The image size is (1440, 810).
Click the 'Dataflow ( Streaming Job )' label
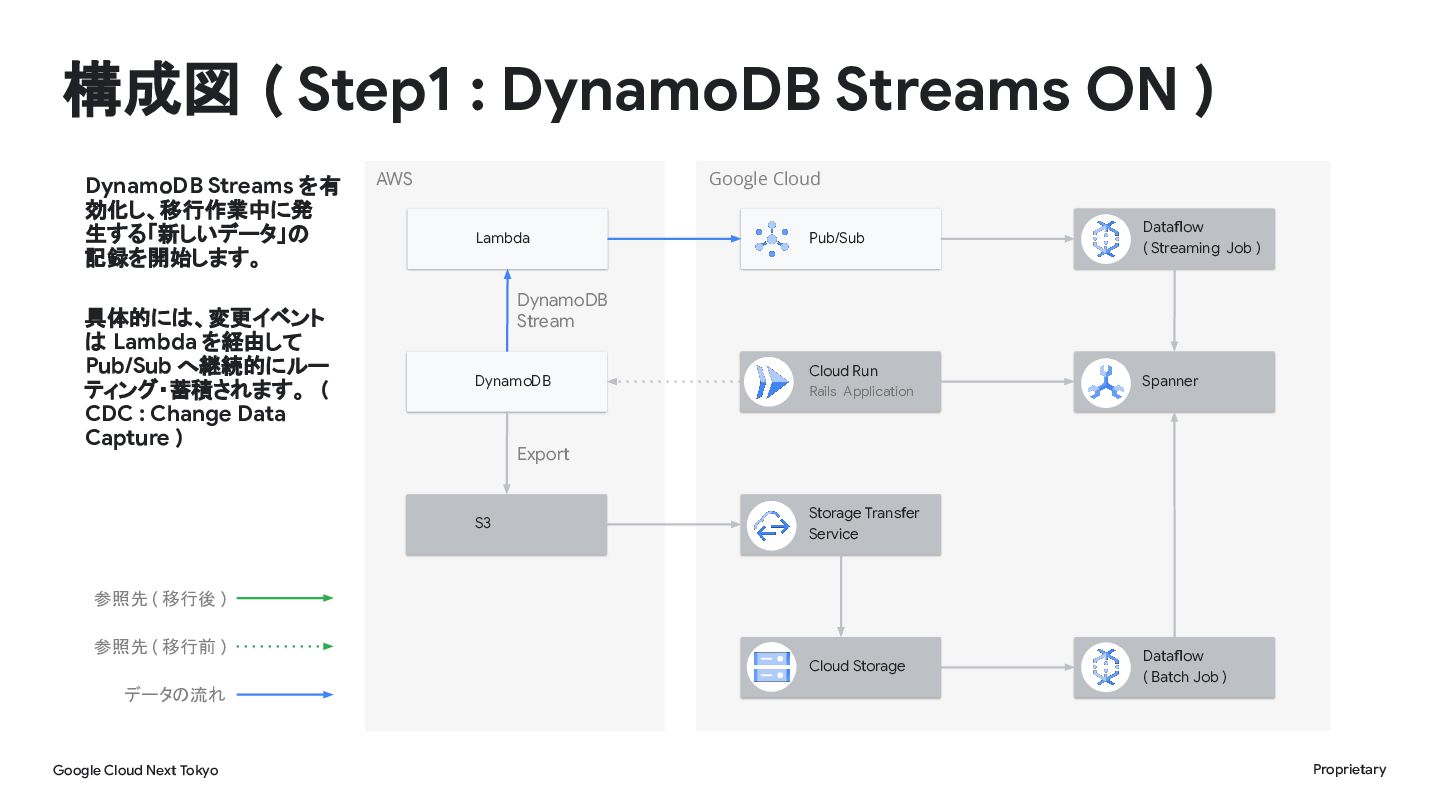coord(1202,238)
